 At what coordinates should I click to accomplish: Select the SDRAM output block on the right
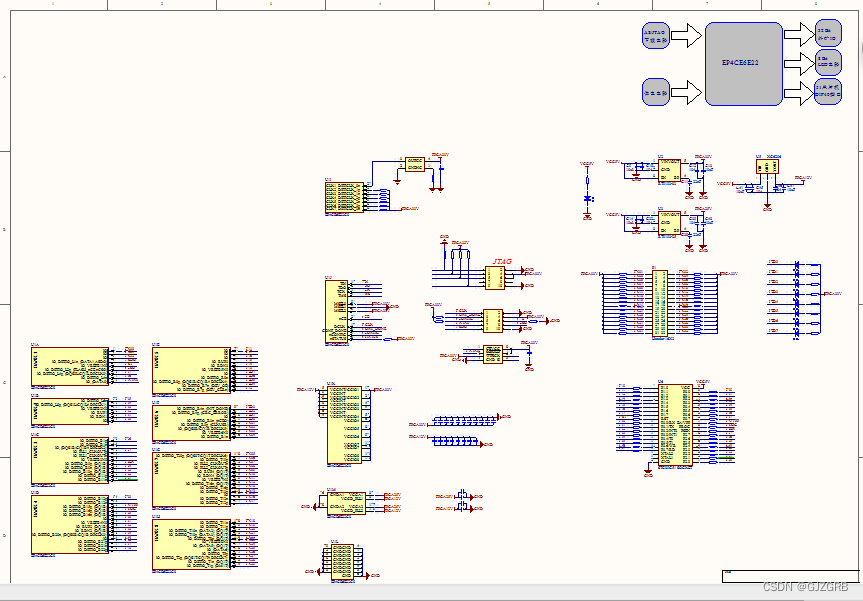click(x=827, y=33)
